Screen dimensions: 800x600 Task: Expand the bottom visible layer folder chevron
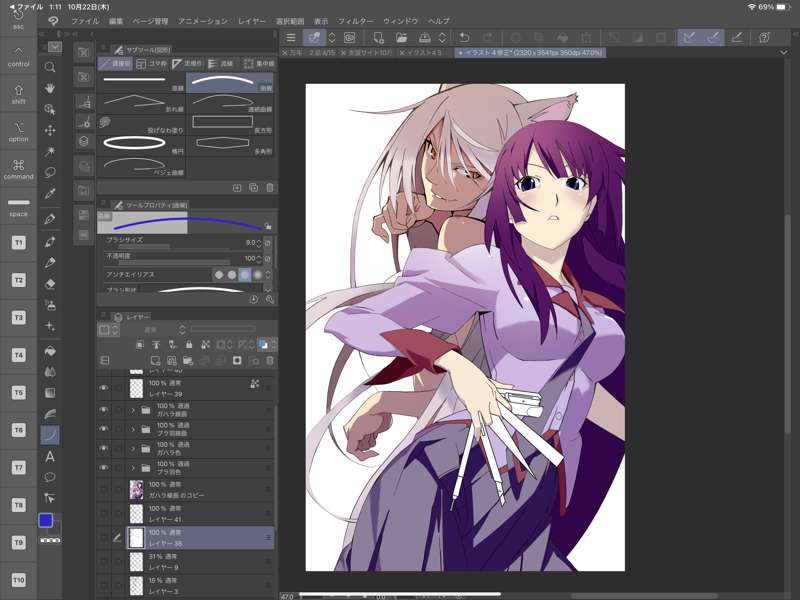coord(133,468)
